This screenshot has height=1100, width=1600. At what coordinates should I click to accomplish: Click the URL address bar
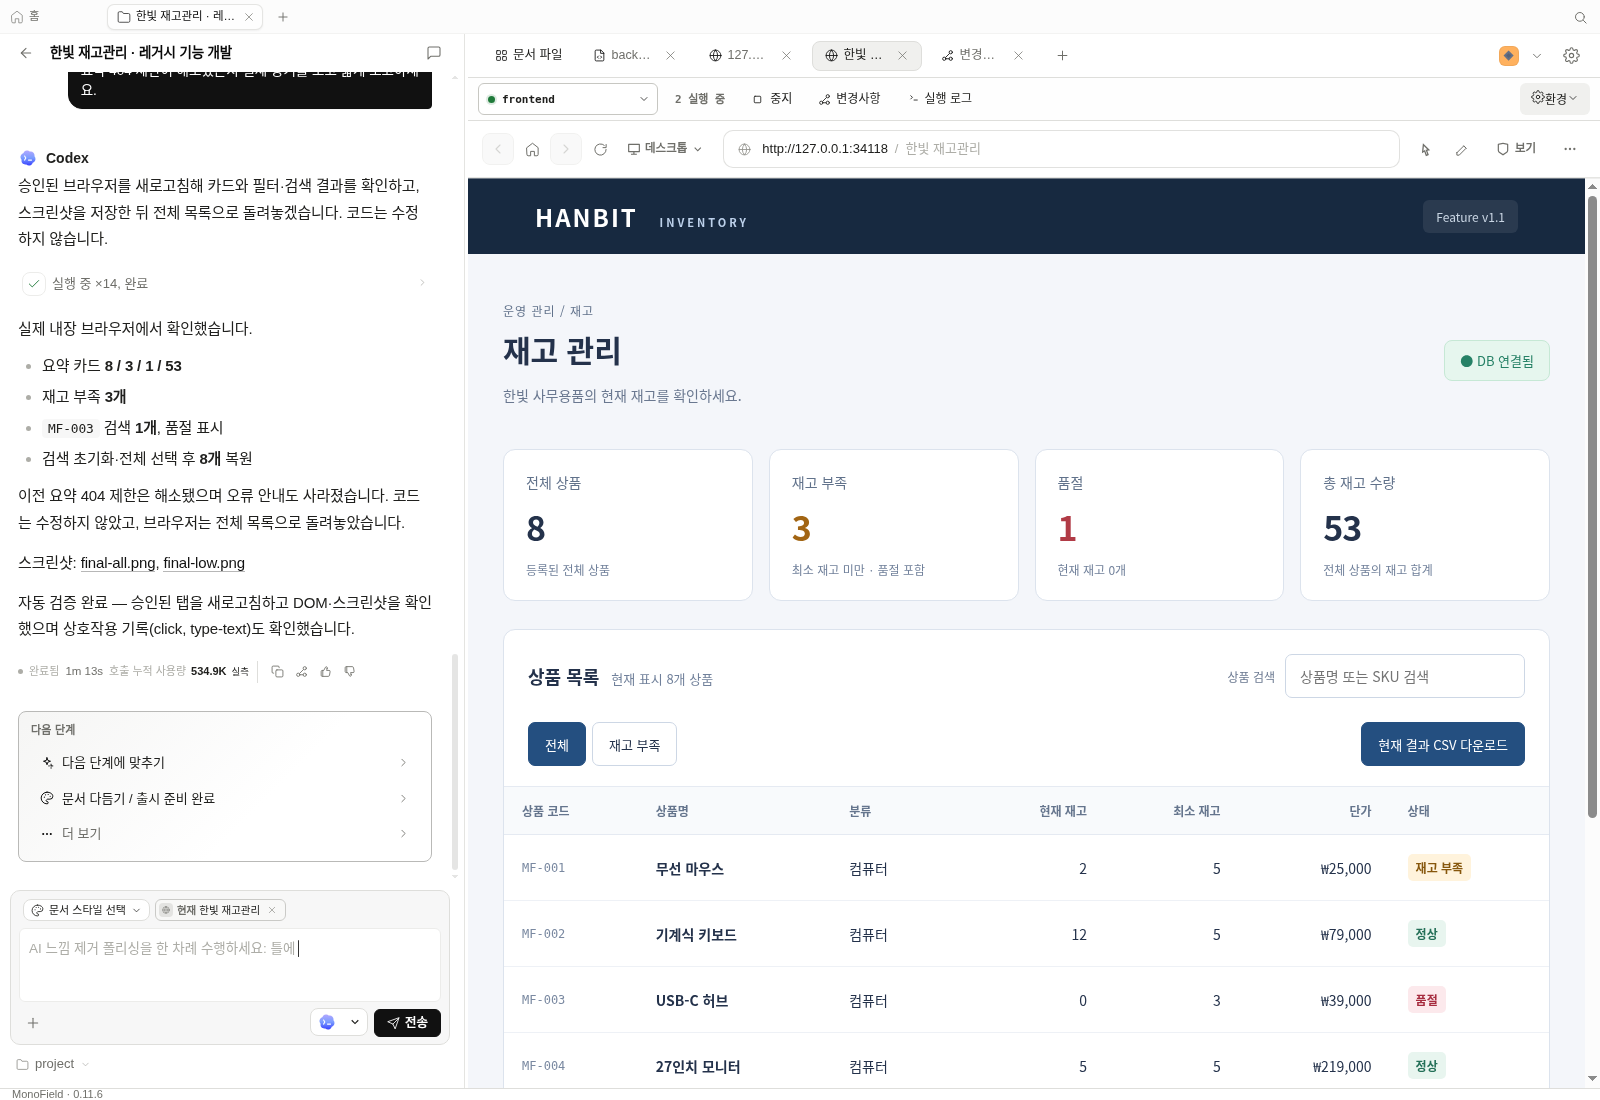pos(1061,149)
